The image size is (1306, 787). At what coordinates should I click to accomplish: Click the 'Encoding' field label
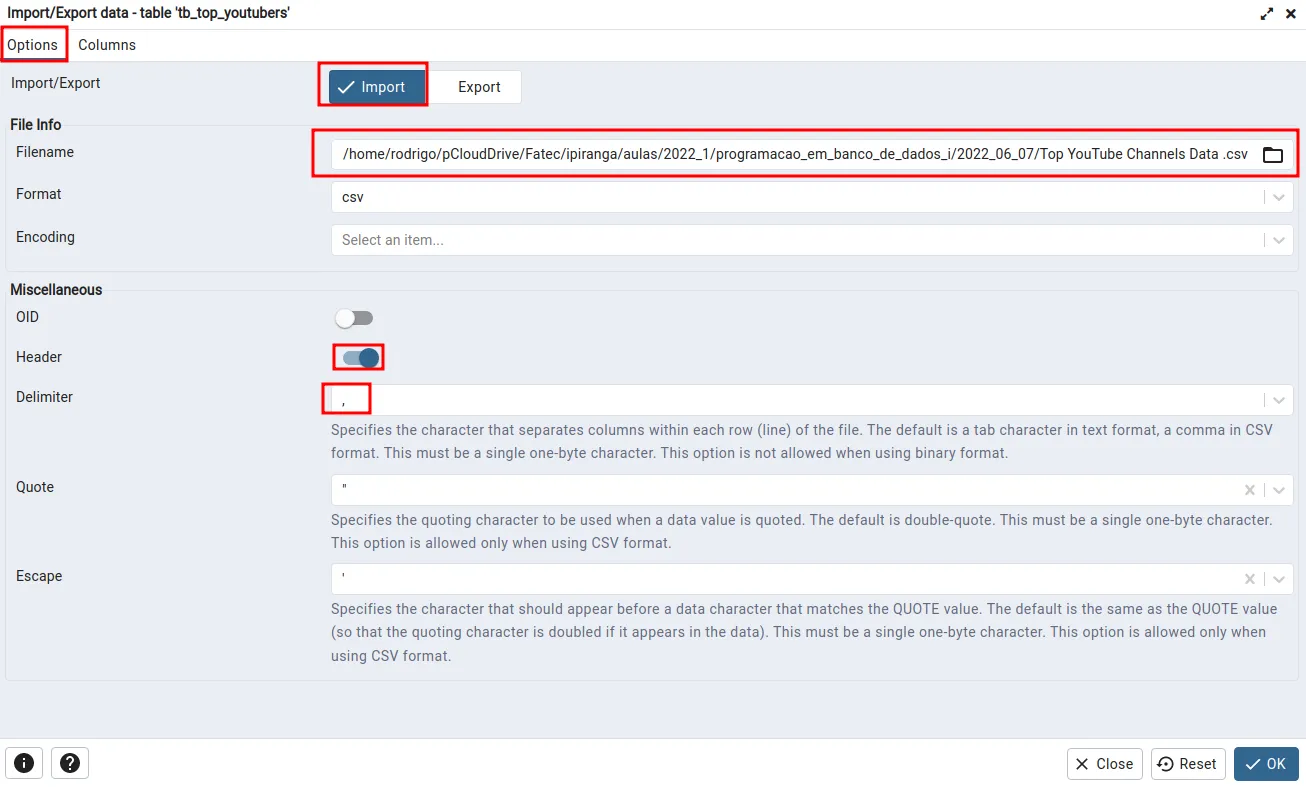tap(45, 237)
